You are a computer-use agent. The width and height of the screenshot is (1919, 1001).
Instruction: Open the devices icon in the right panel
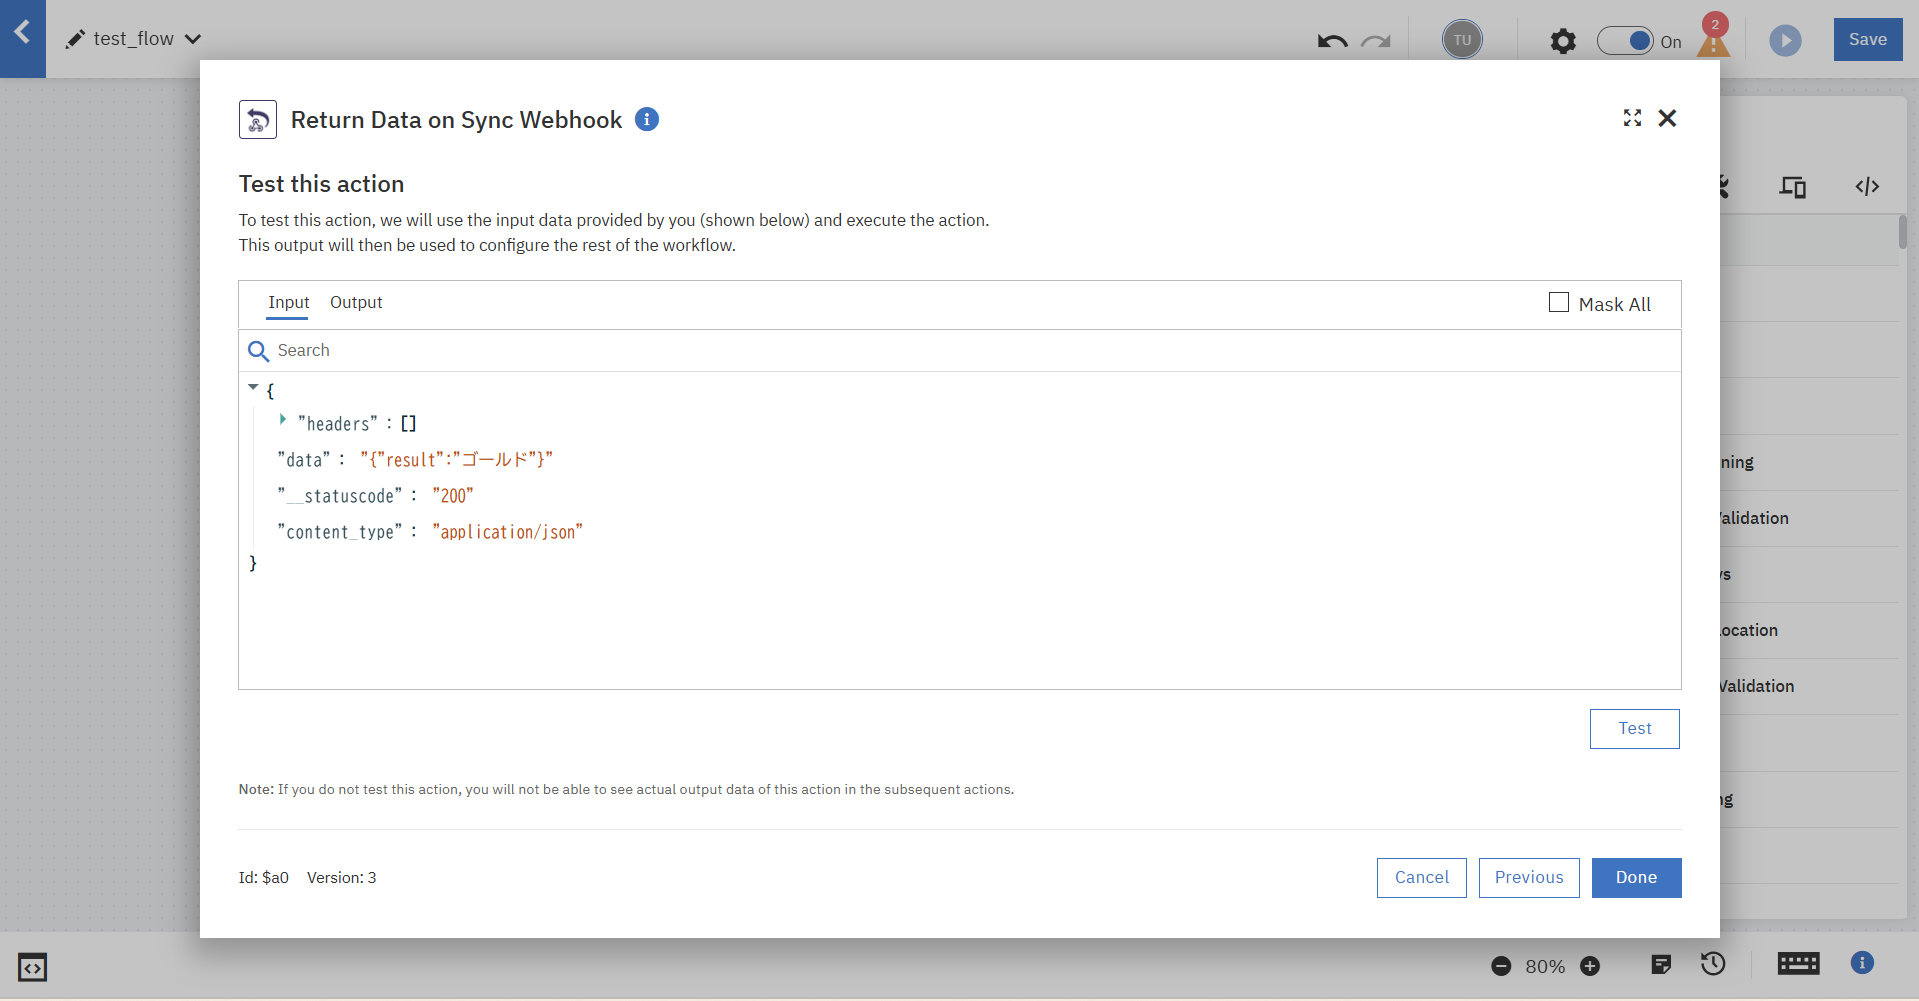1793,187
